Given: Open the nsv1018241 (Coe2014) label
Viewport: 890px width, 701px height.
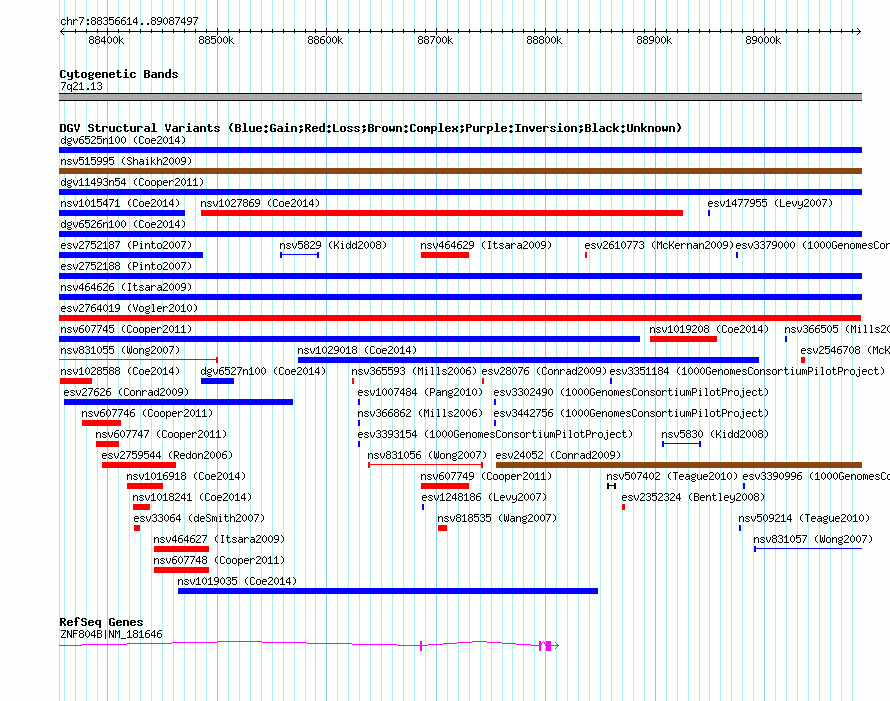Looking at the screenshot, I should pos(192,497).
